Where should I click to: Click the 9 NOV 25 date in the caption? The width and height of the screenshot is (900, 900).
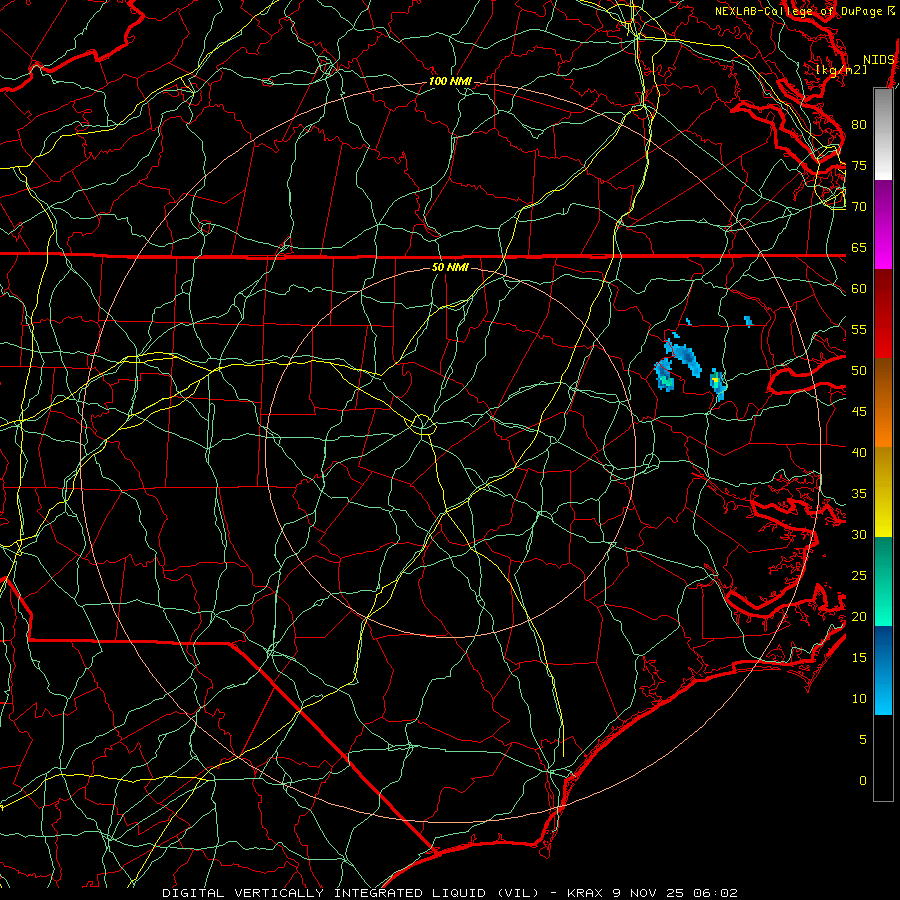649,893
